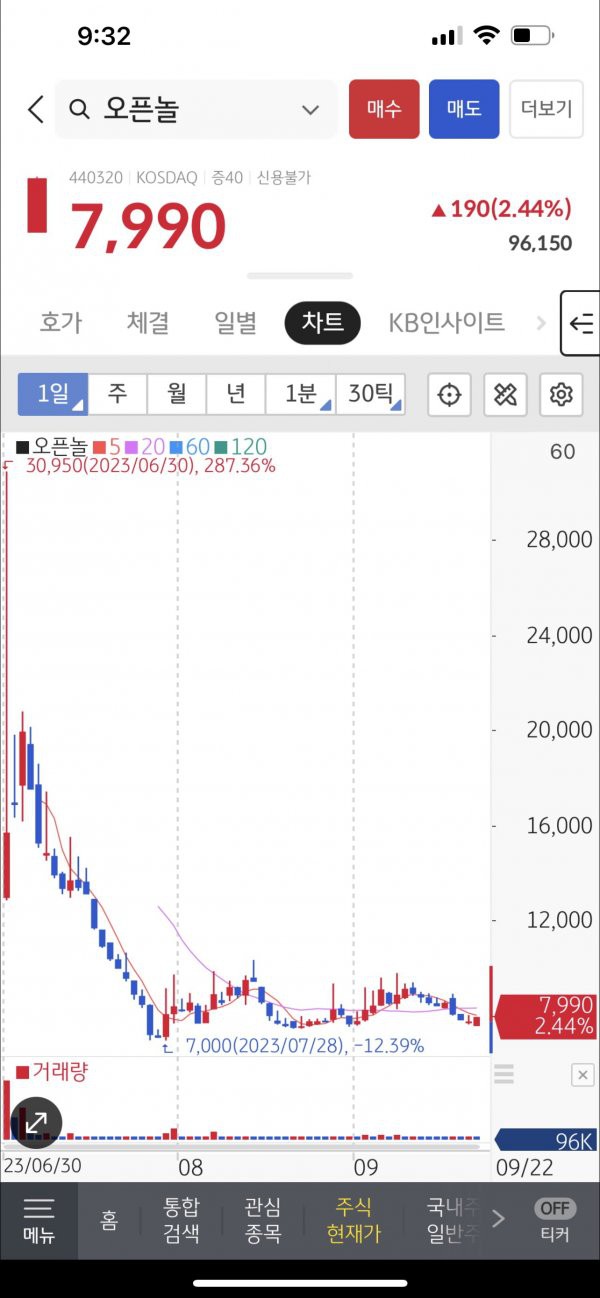This screenshot has width=600, height=1298.
Task: Tap the large 7,990 current price
Action: tap(147, 226)
